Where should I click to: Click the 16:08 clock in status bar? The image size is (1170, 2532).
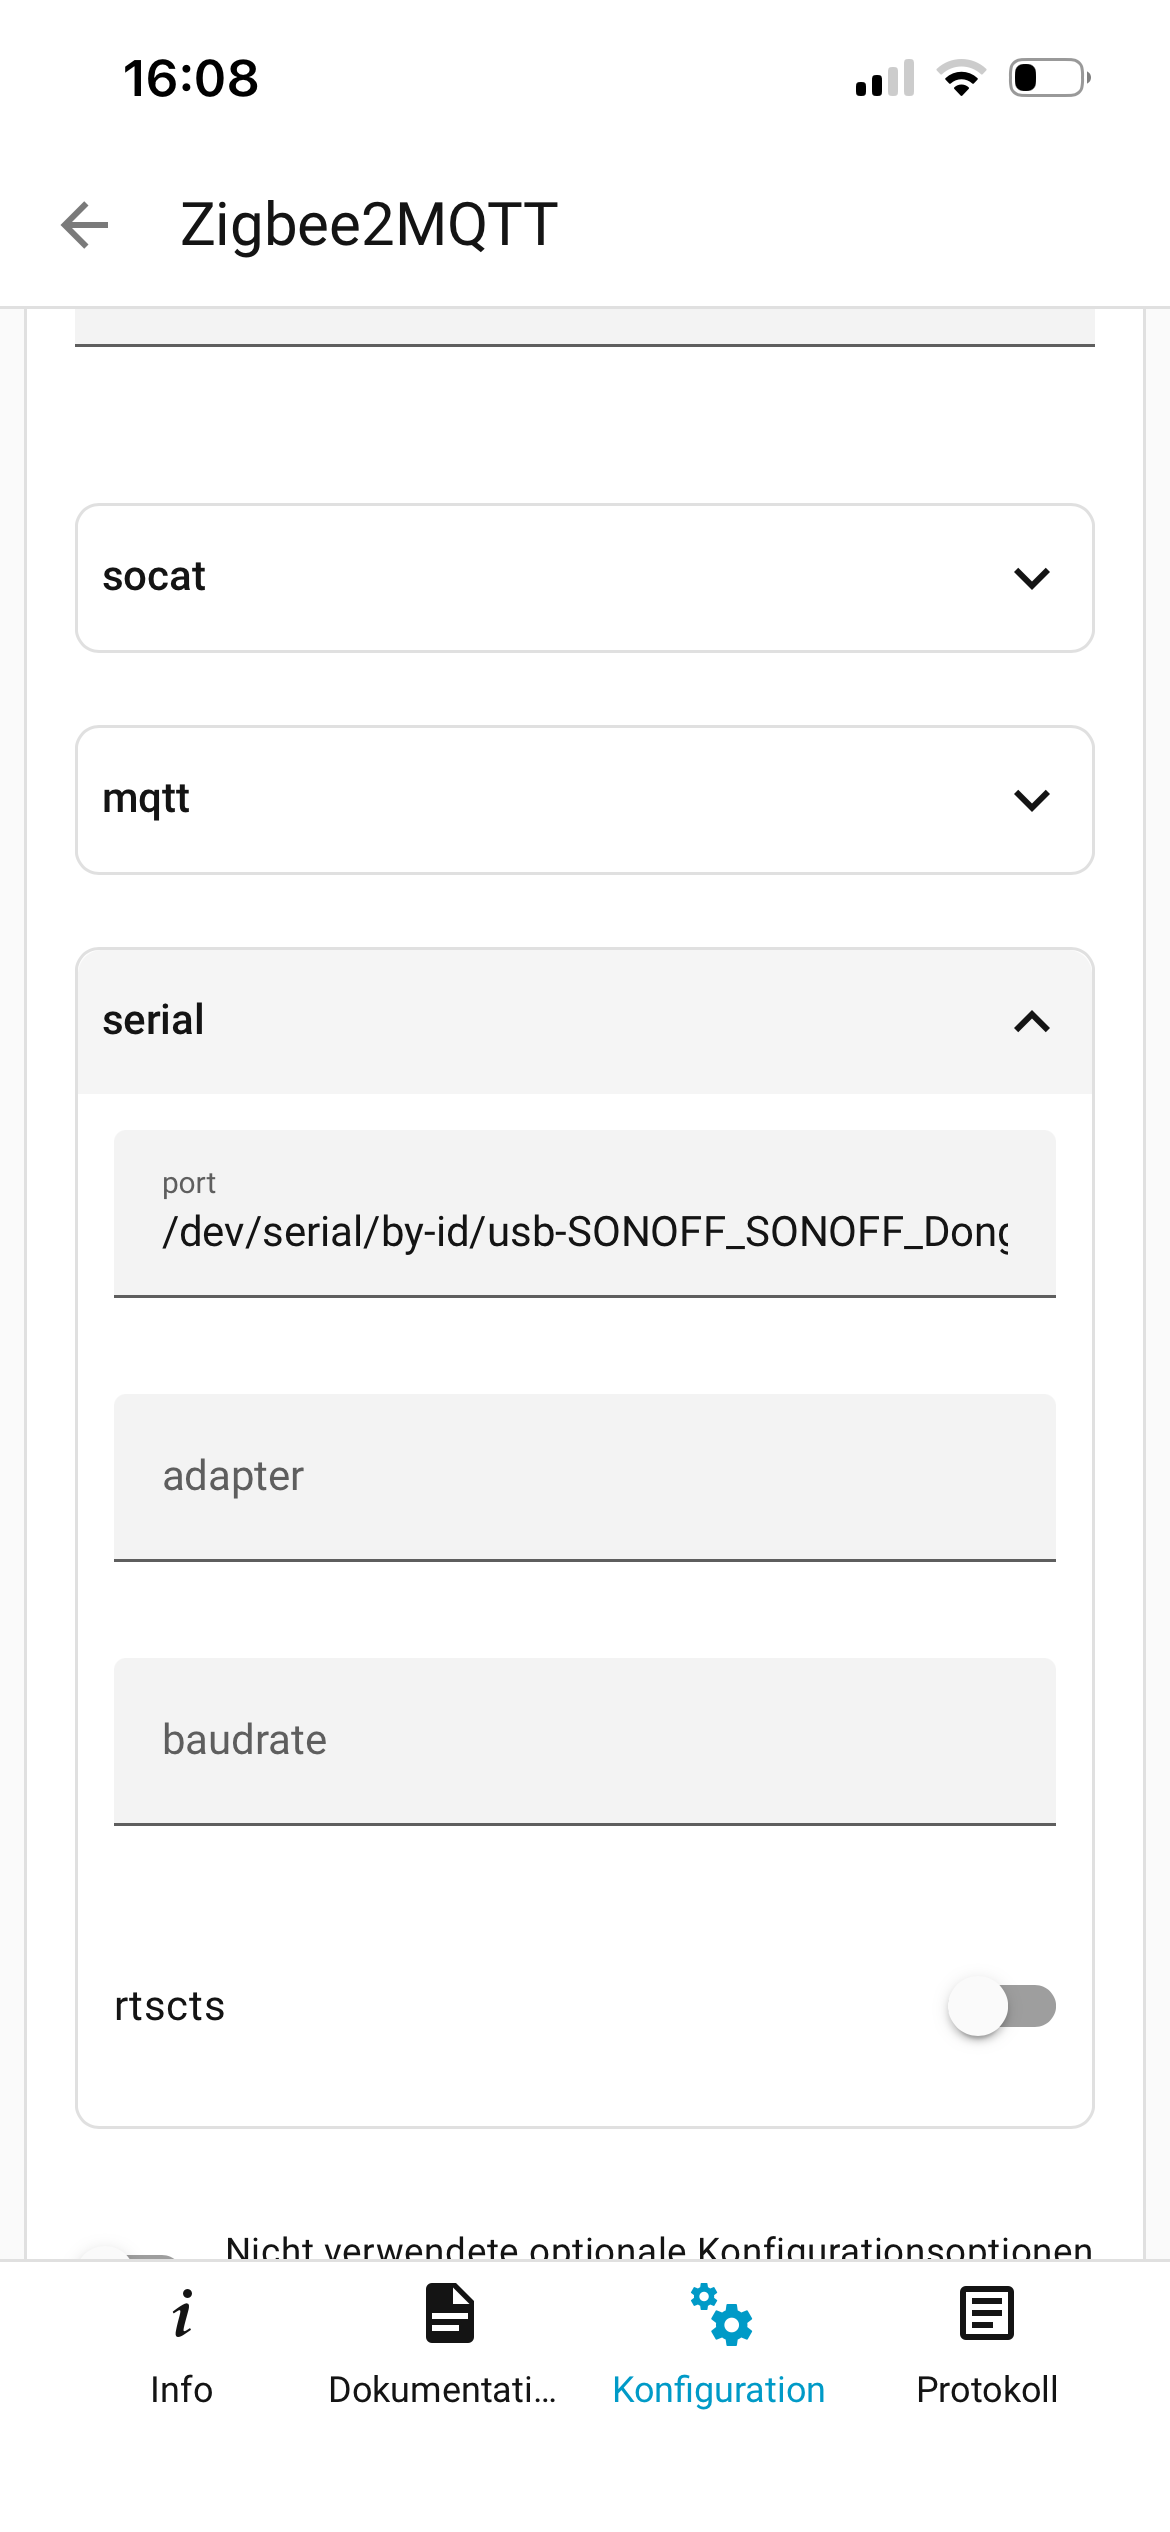(x=190, y=78)
